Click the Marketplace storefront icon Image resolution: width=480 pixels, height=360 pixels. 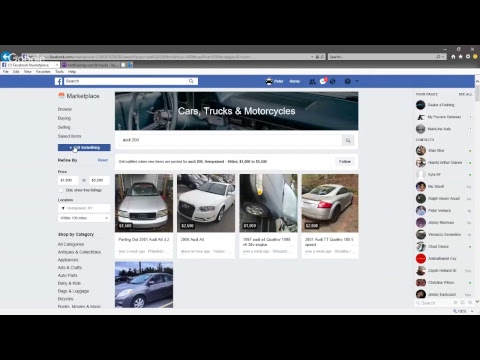pos(61,96)
